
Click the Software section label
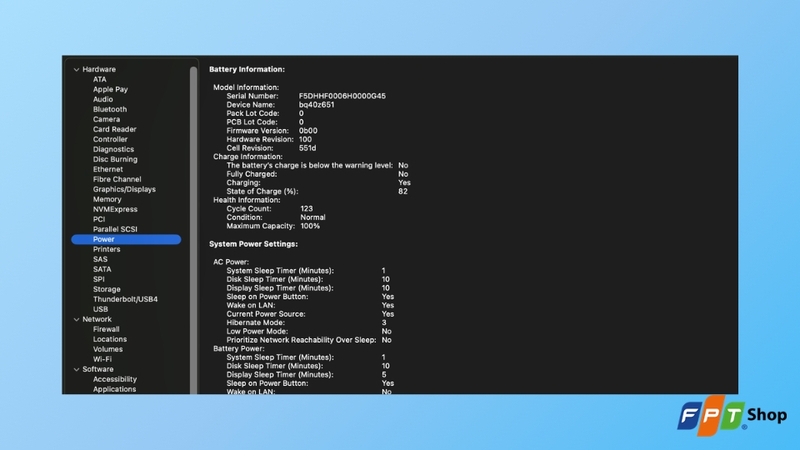pyautogui.click(x=98, y=369)
